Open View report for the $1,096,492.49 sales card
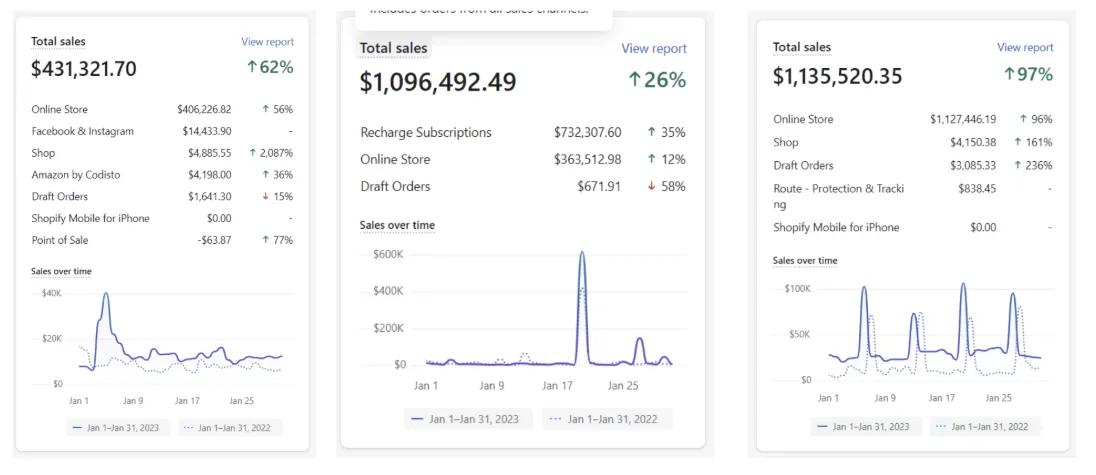The width and height of the screenshot is (1096, 475). pos(654,48)
